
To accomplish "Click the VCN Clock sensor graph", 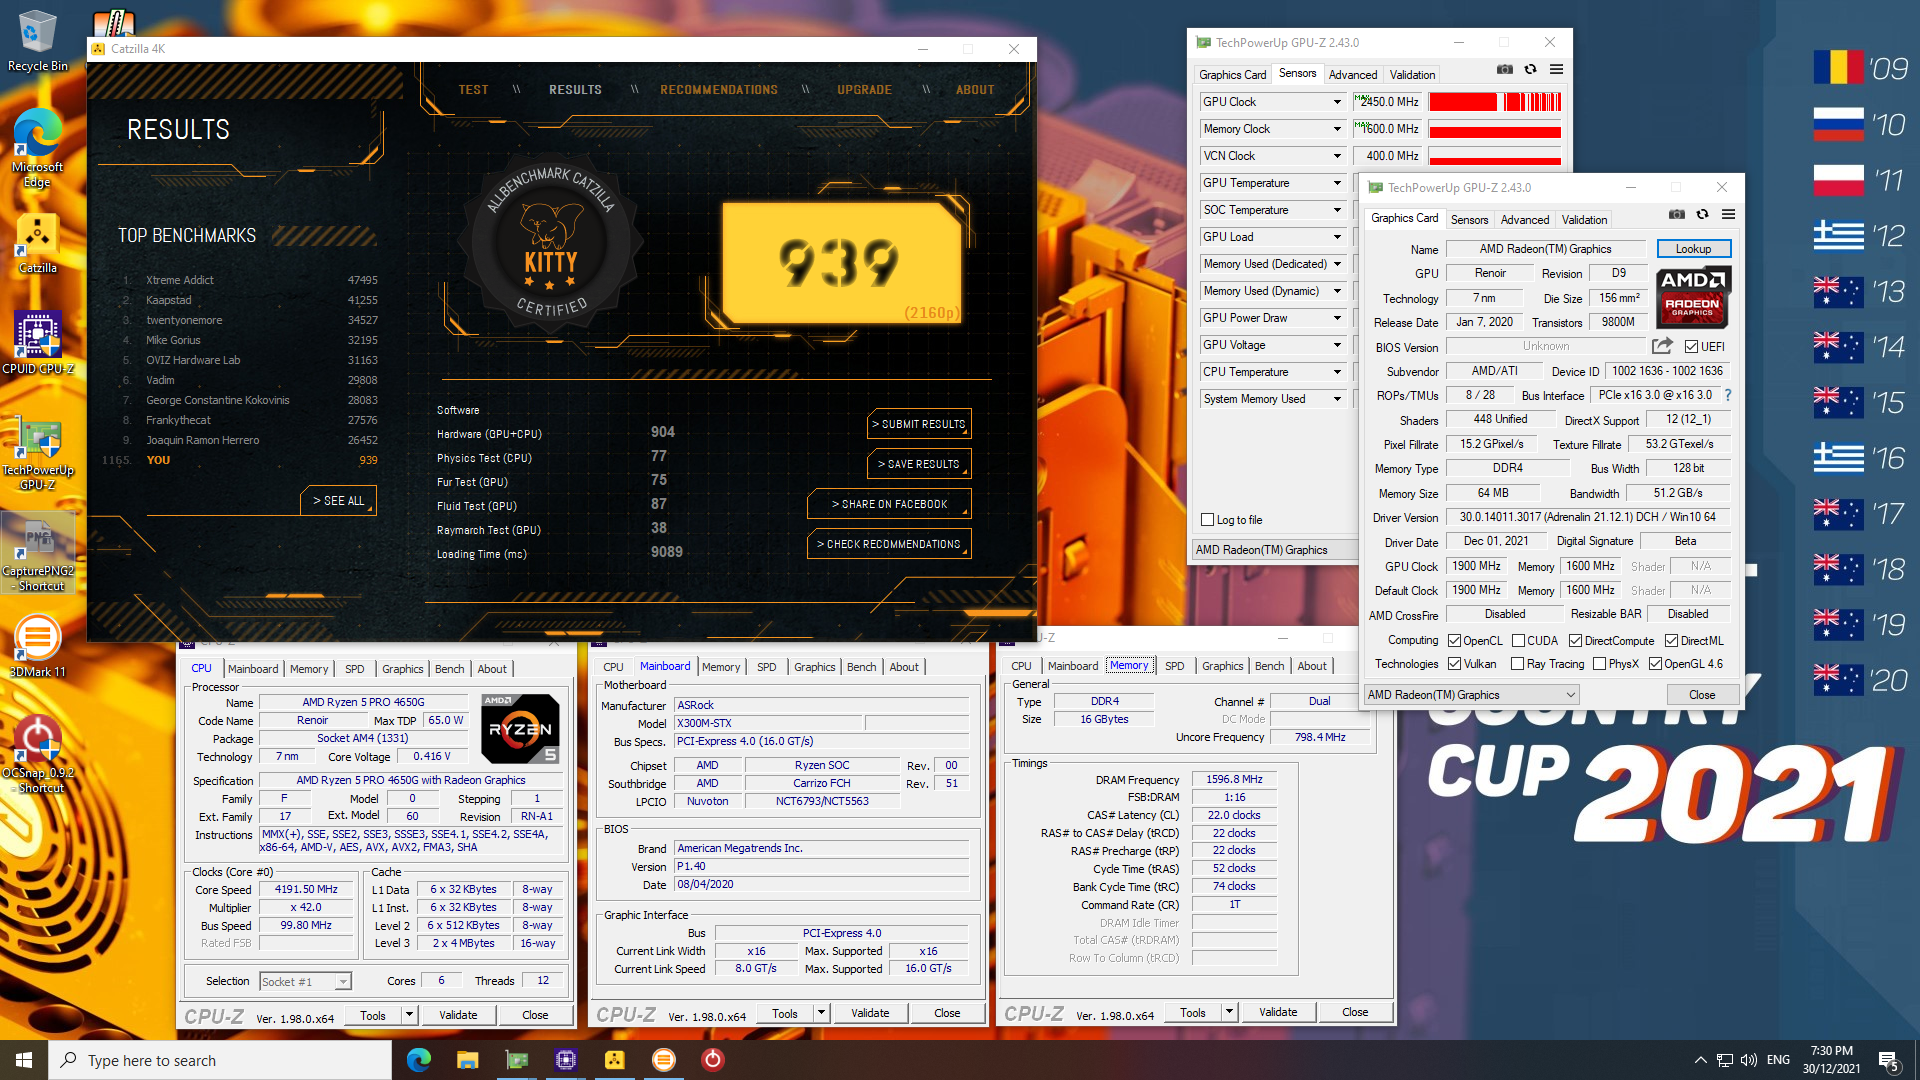I will click(x=1495, y=156).
